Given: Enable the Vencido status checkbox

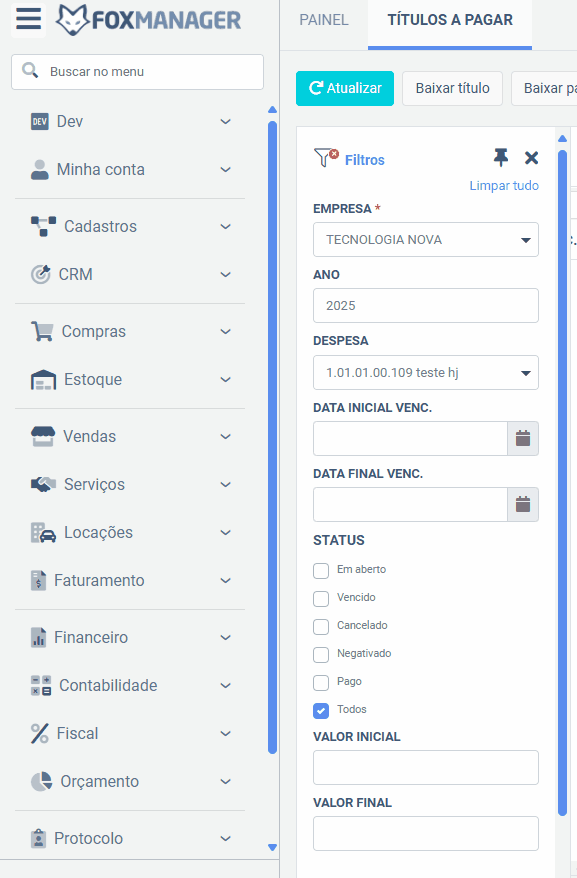Looking at the screenshot, I should 321,599.
